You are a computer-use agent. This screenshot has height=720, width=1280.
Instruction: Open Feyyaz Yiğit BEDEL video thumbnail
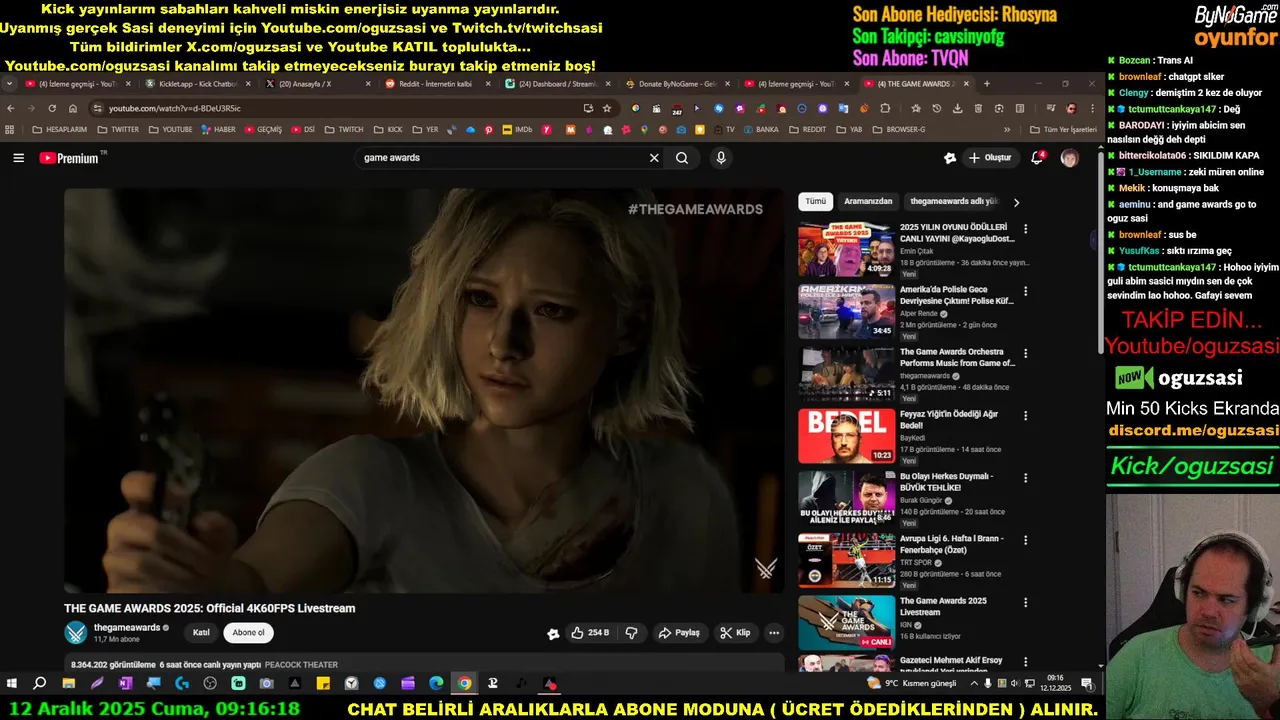[846, 436]
